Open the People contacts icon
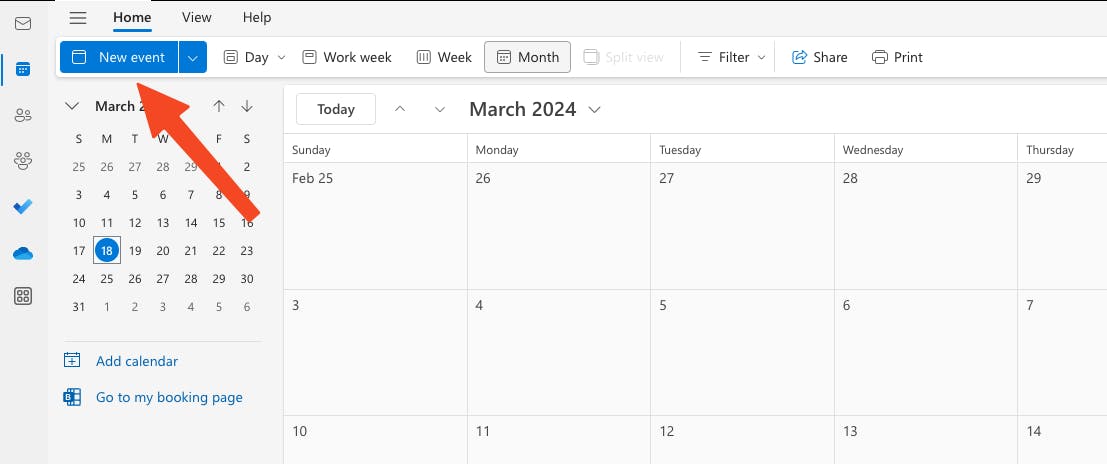 pyautogui.click(x=23, y=115)
